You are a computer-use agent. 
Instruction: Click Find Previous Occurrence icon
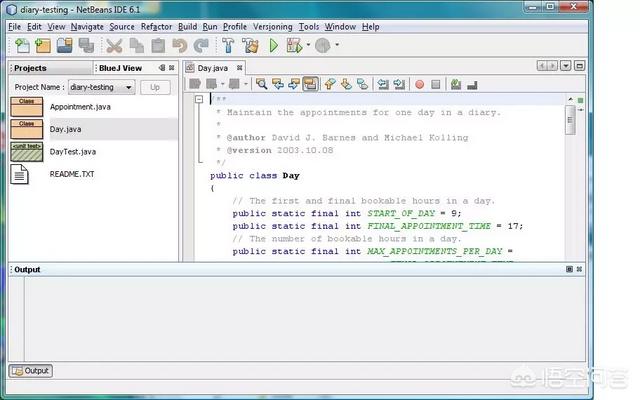click(278, 84)
